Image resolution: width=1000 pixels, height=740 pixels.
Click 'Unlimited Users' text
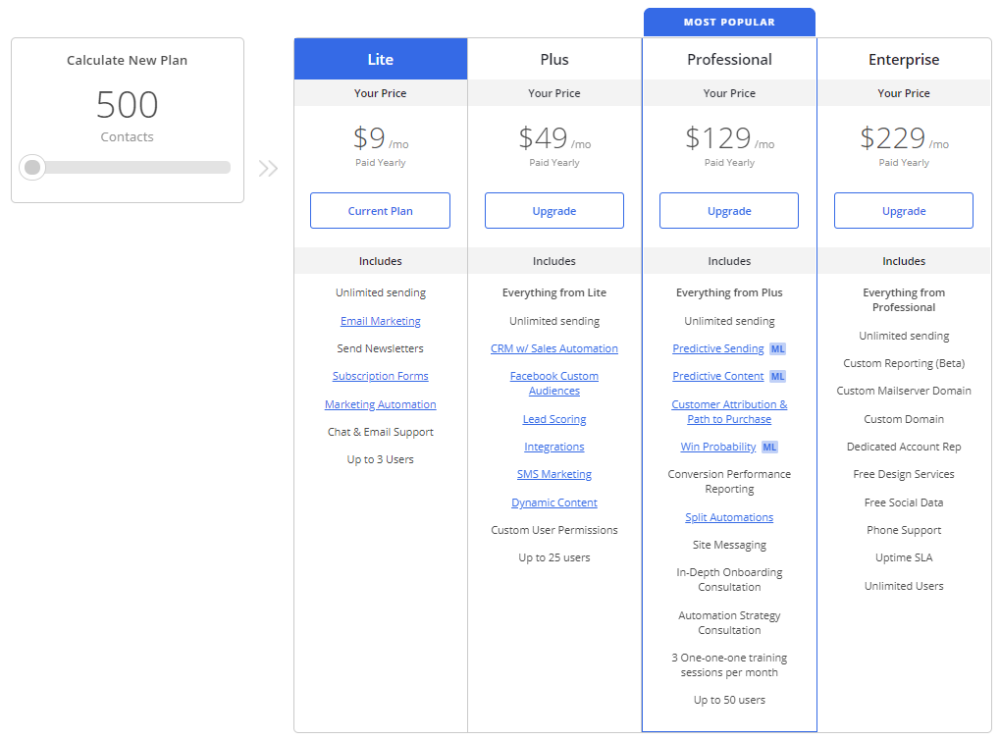click(x=904, y=586)
